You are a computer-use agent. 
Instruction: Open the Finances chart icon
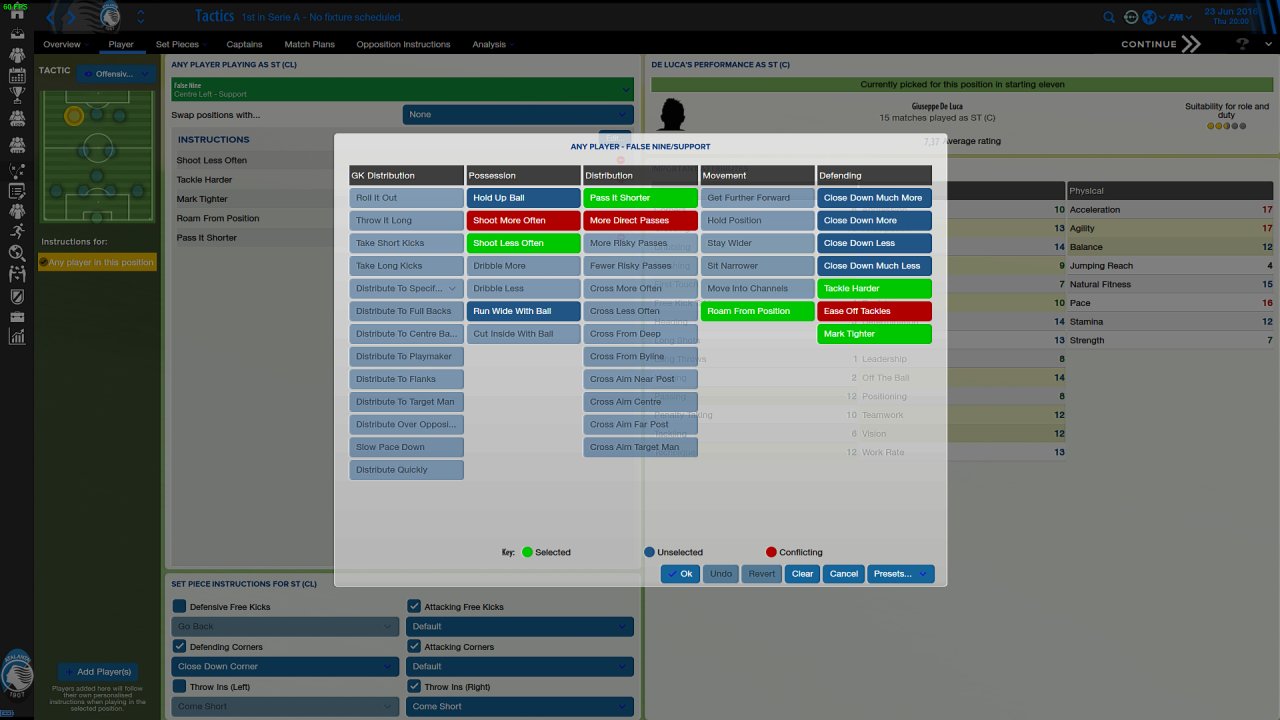click(x=17, y=337)
